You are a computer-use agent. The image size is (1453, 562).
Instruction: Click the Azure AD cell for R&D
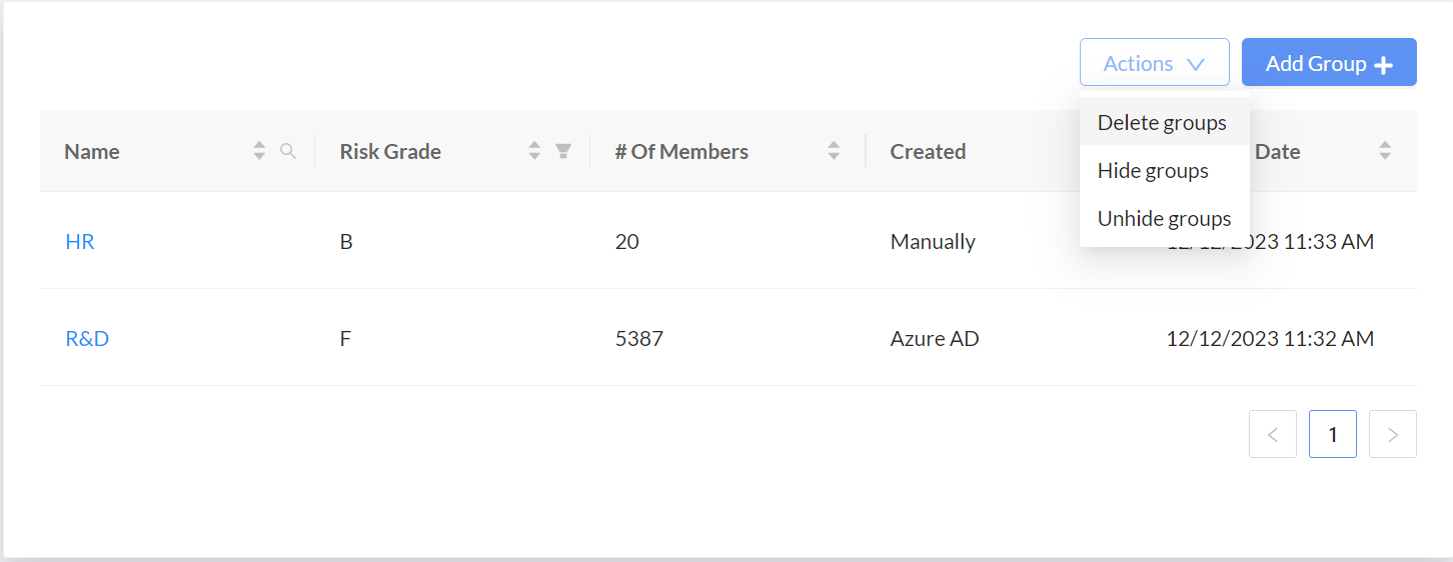click(x=934, y=338)
